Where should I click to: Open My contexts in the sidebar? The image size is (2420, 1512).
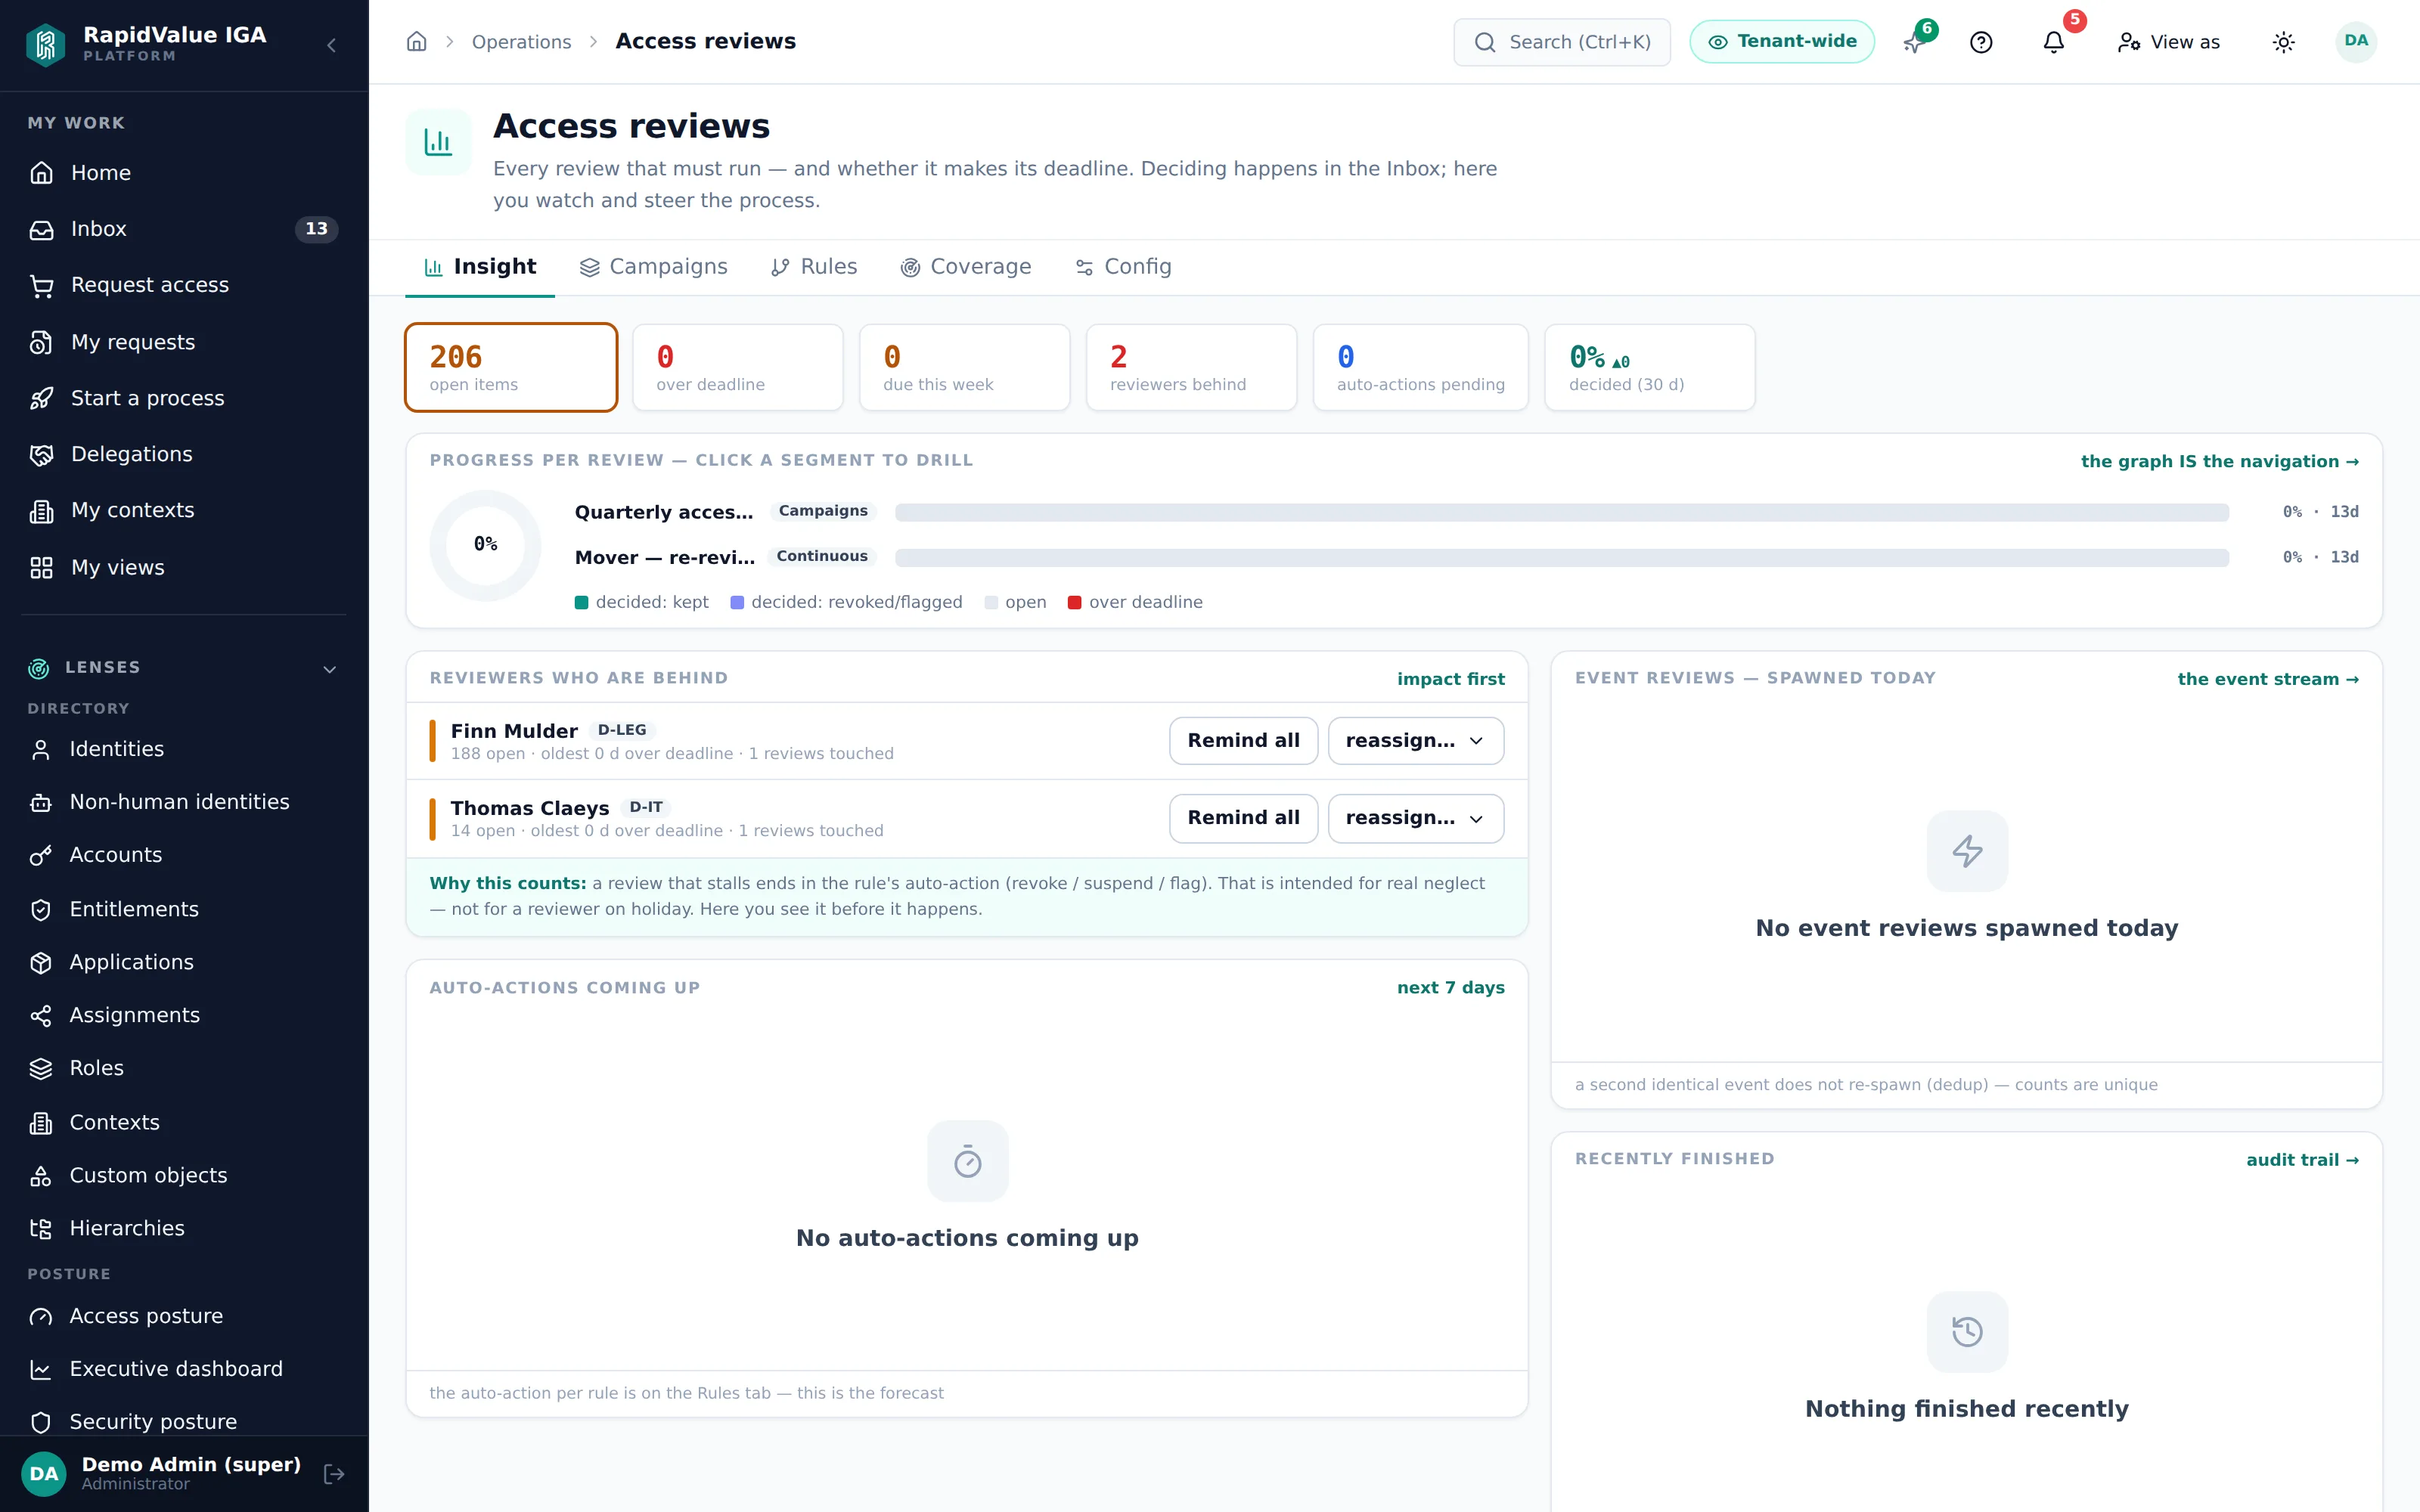coord(184,510)
